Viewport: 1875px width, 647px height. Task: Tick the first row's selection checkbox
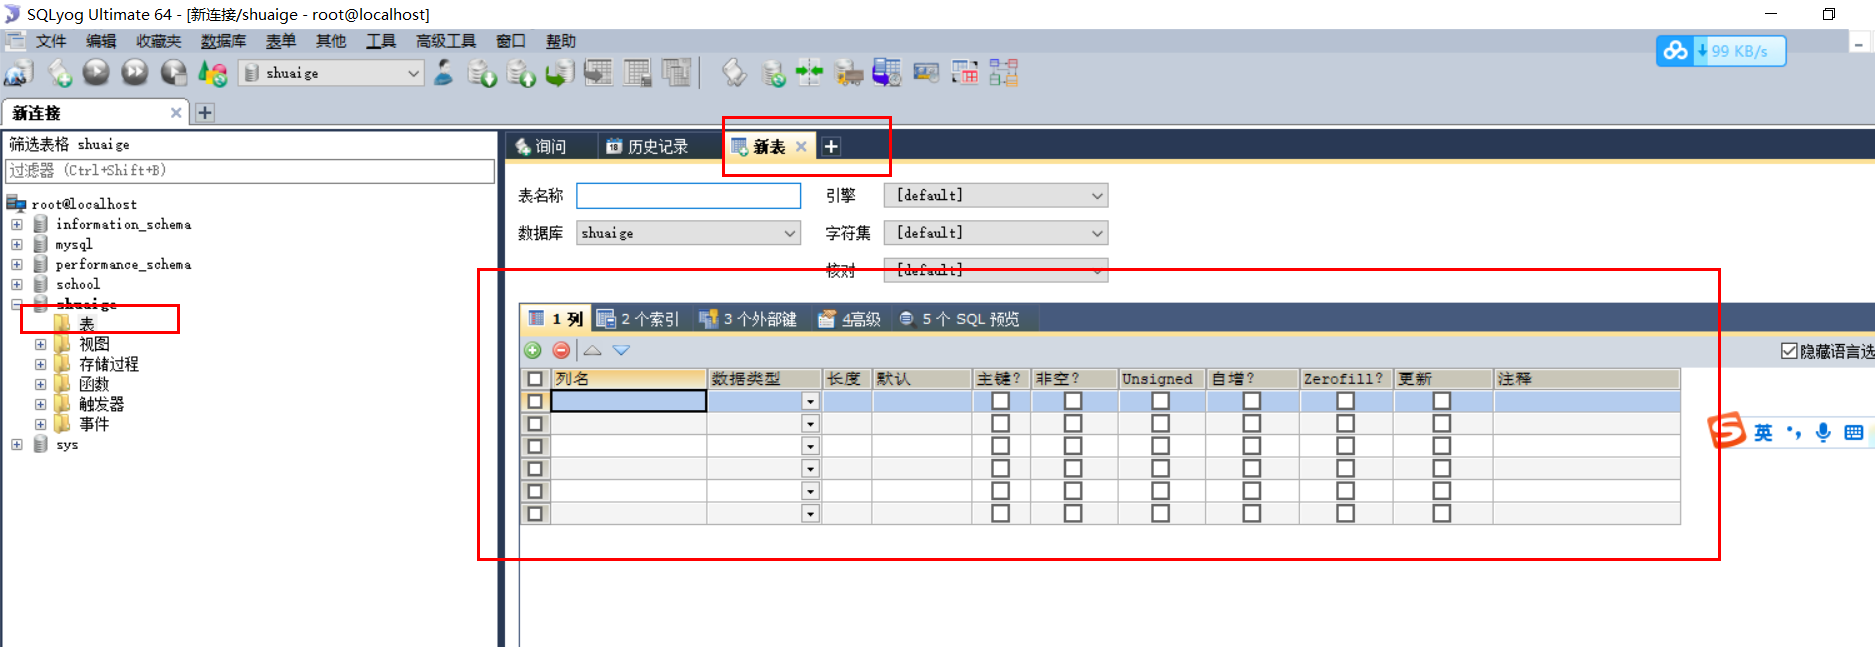535,401
